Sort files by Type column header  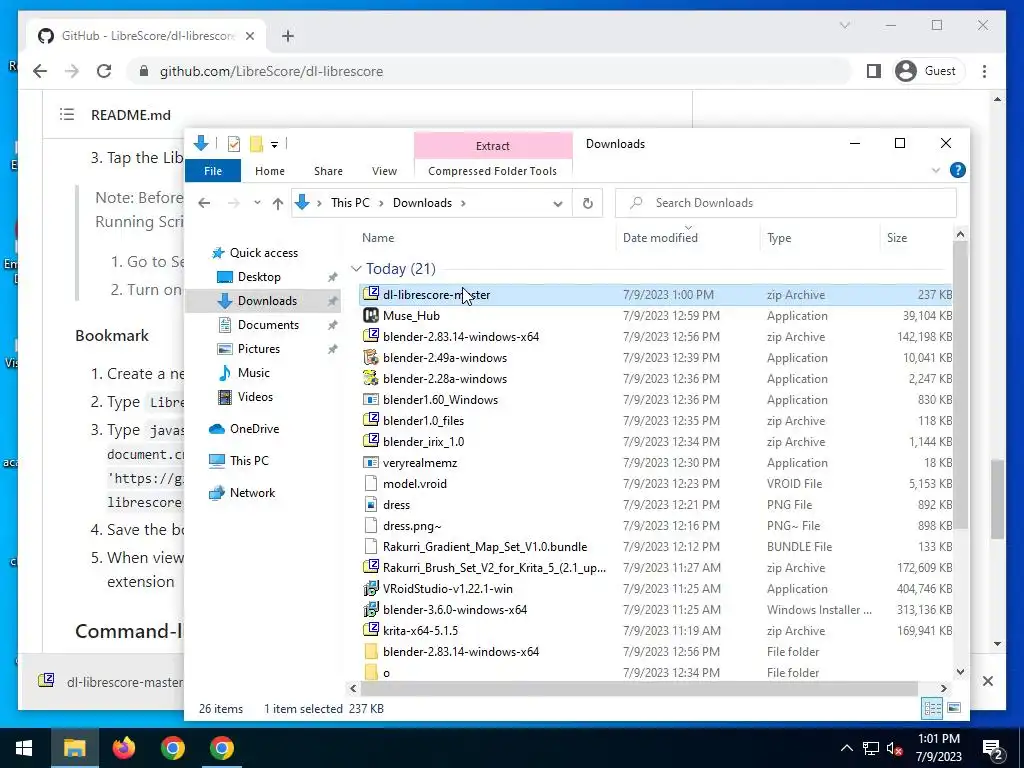(778, 238)
